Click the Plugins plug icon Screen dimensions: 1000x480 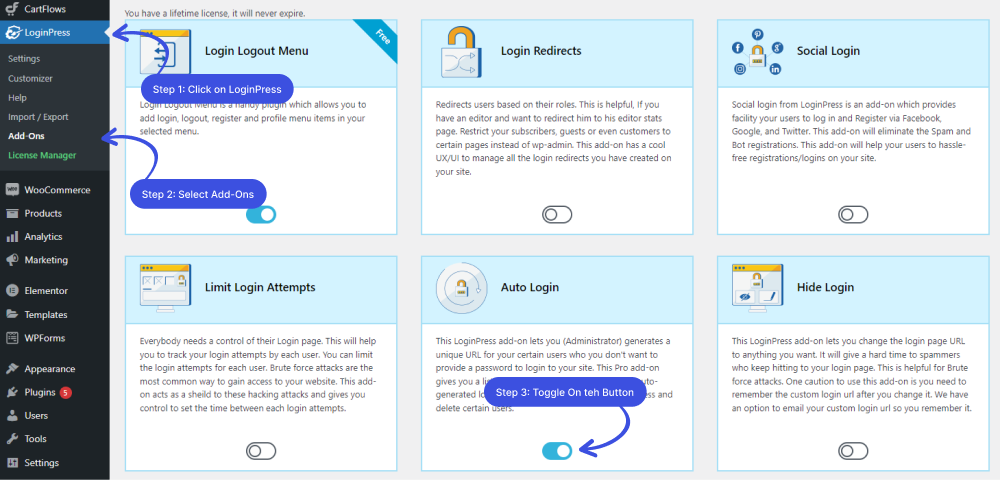tap(11, 392)
